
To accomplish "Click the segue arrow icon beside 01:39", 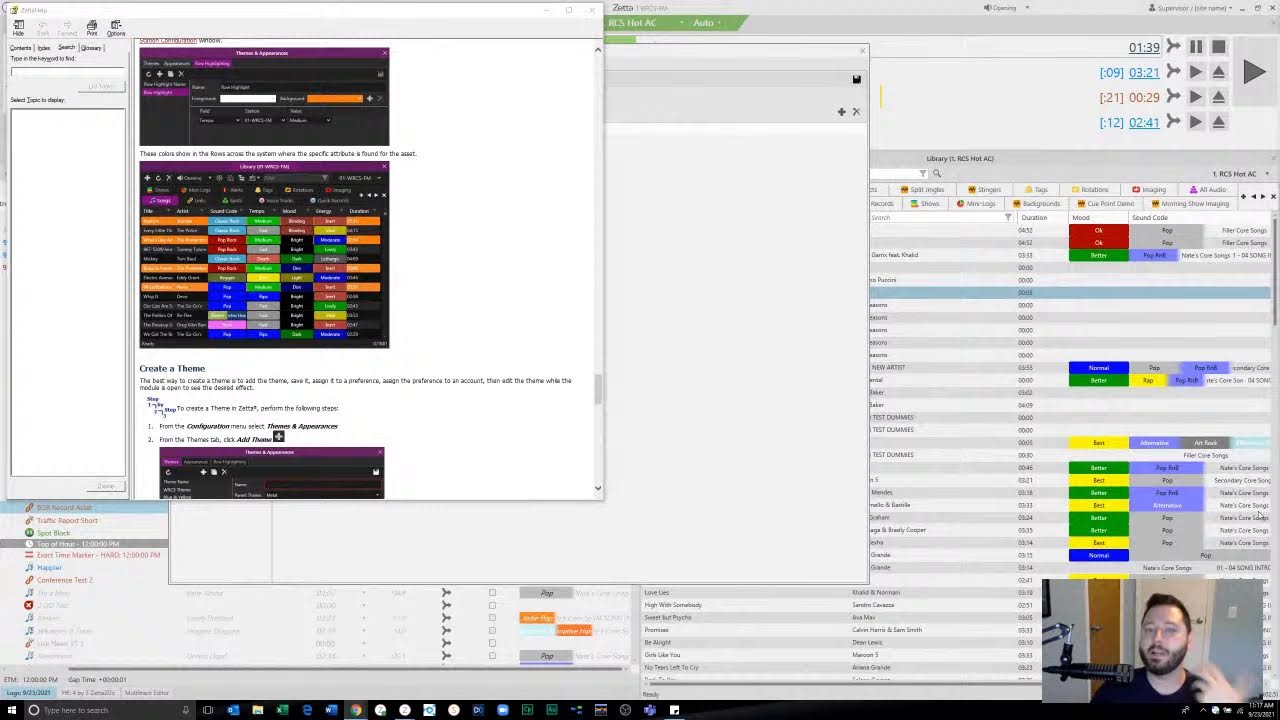I will (1172, 47).
